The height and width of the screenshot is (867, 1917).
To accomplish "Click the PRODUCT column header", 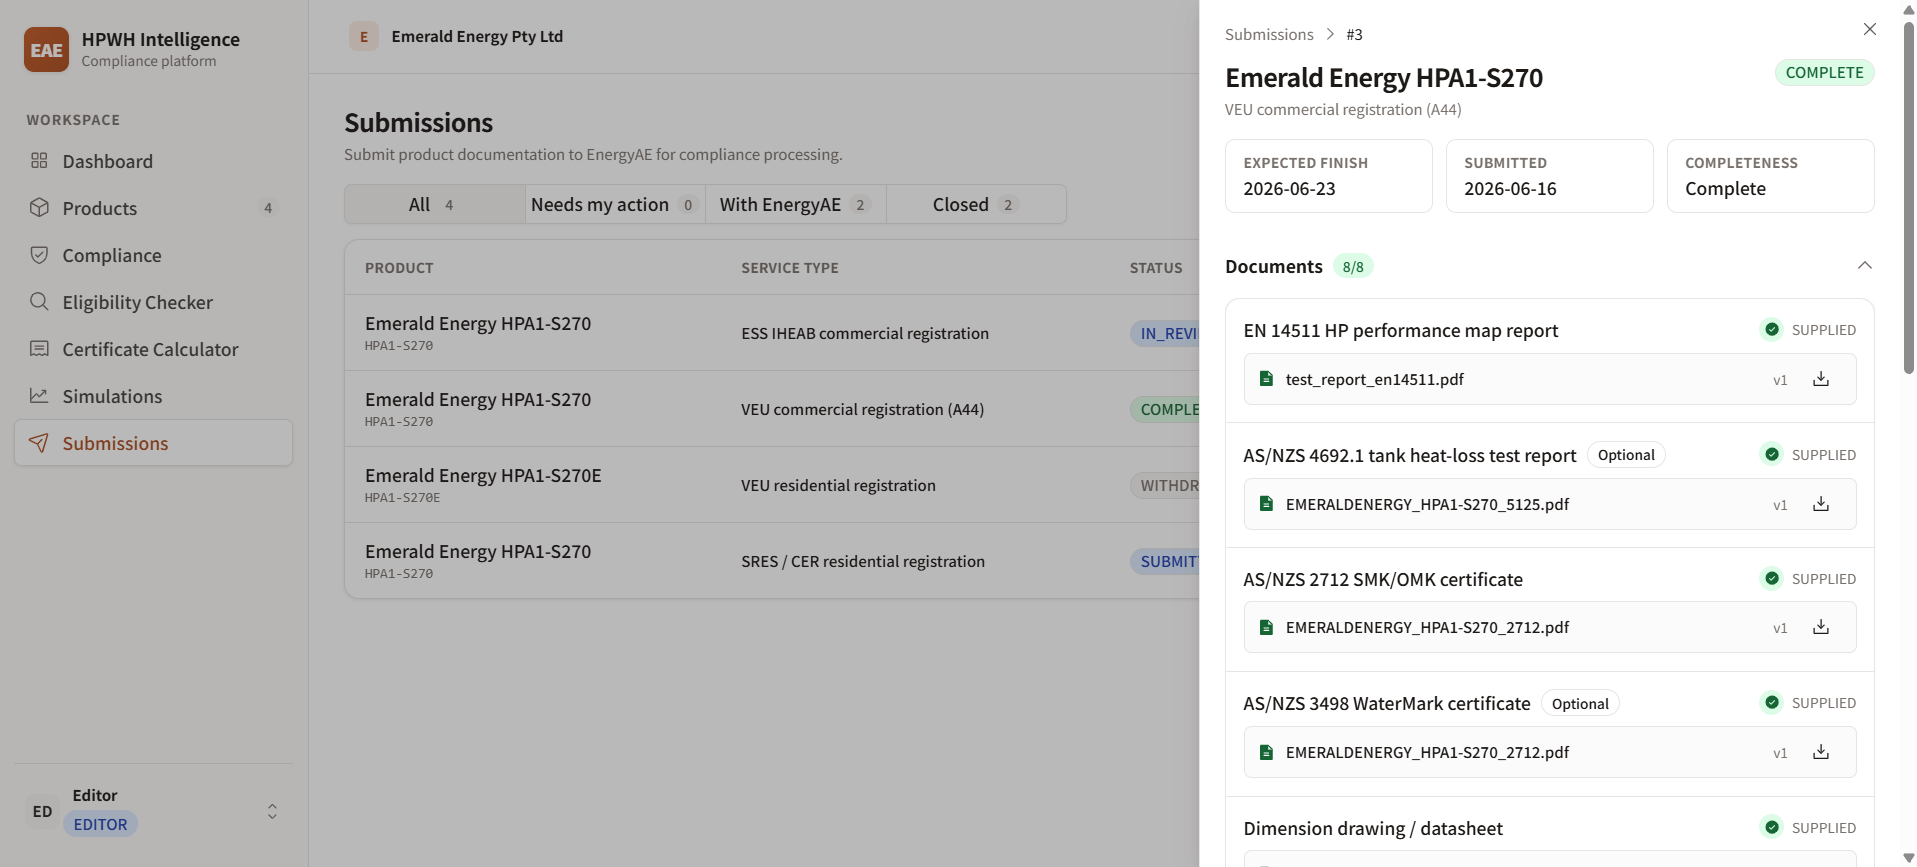I will click(x=399, y=268).
